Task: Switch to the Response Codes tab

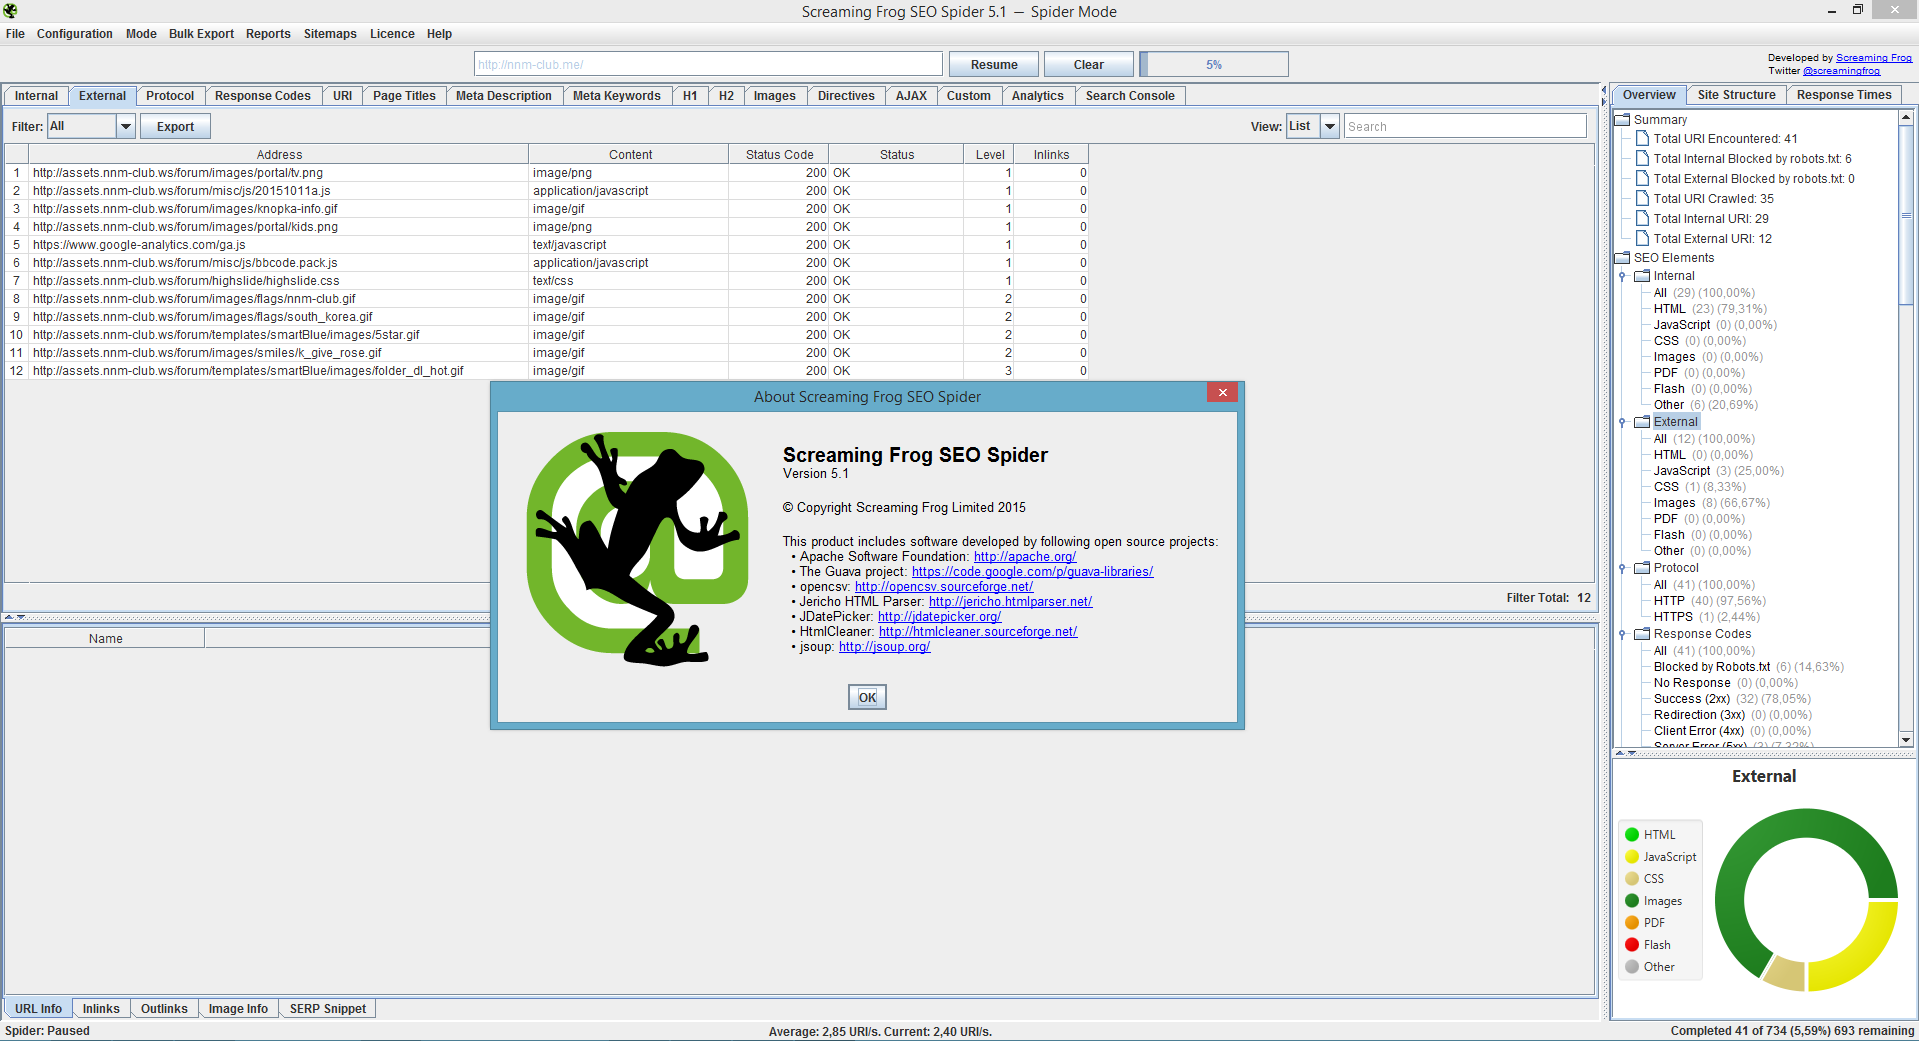Action: (263, 96)
